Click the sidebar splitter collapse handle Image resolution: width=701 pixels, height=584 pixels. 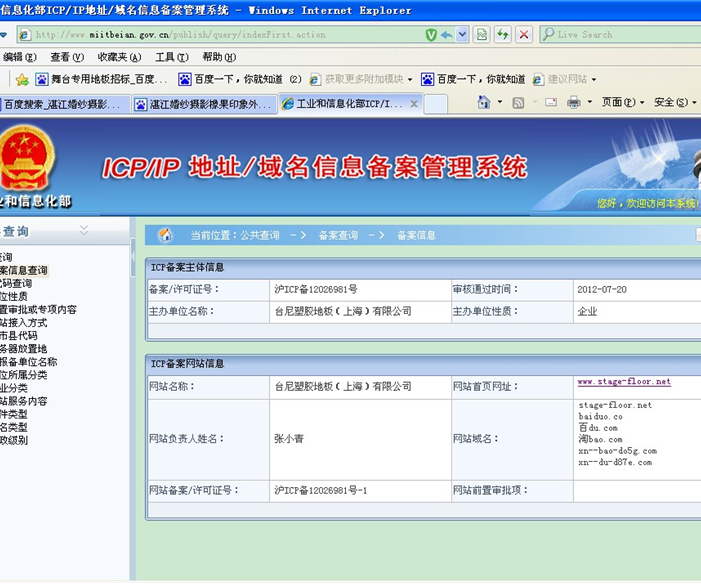click(x=132, y=257)
